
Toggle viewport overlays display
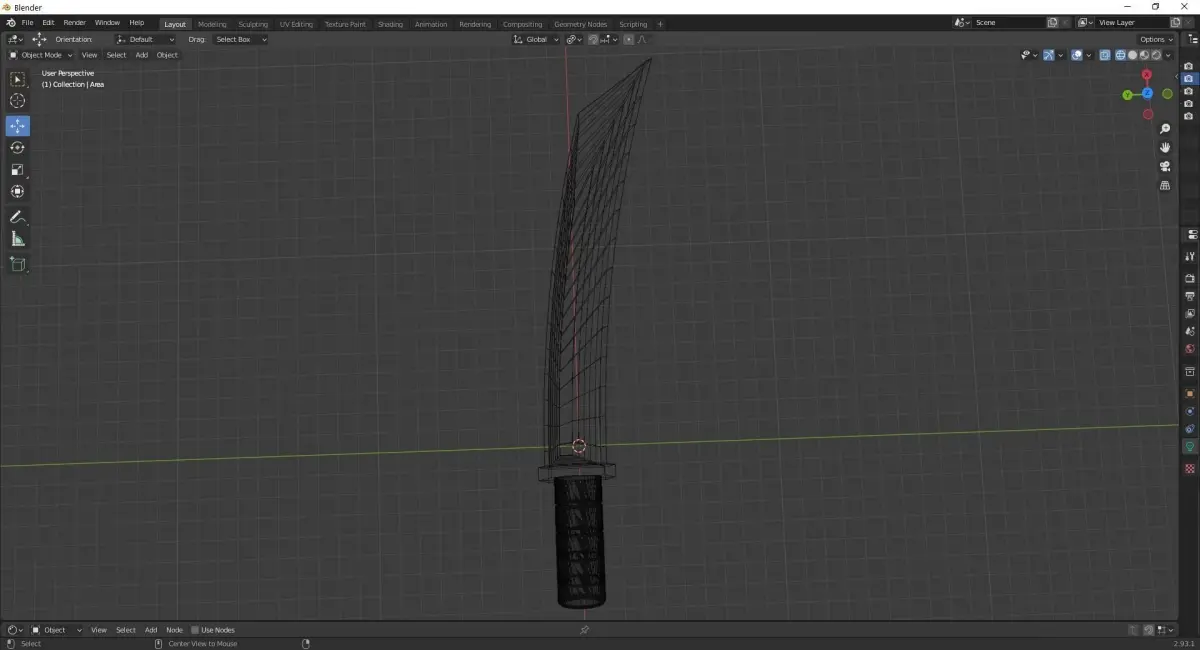point(1076,55)
